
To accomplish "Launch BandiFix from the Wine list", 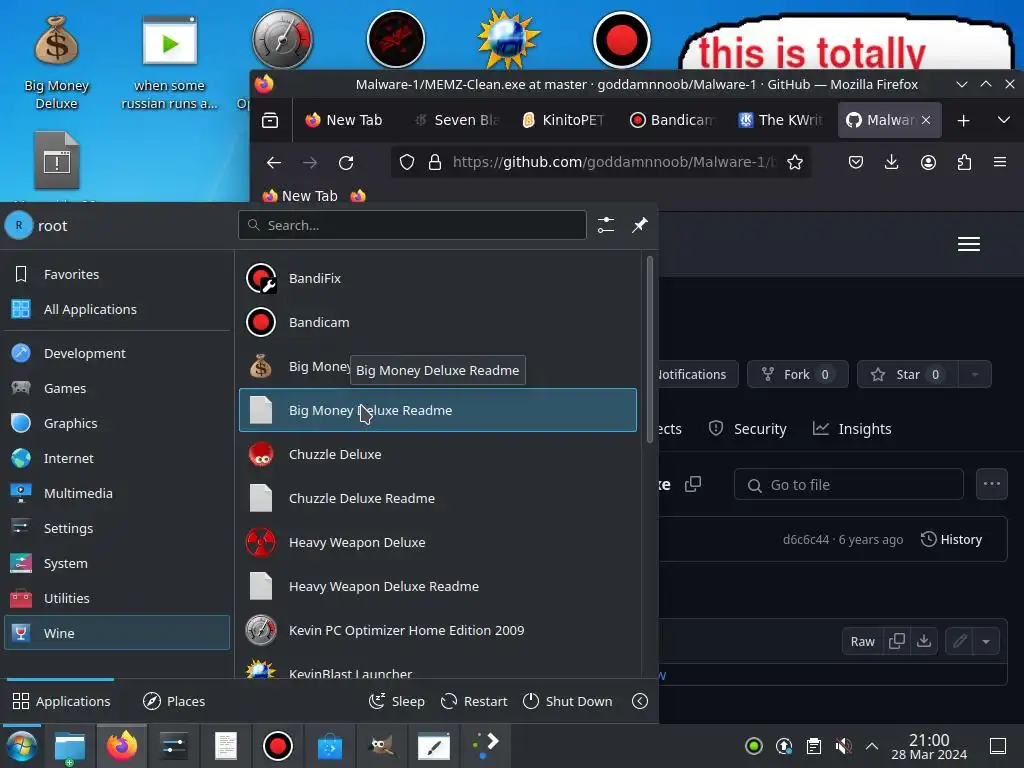I will pos(438,278).
